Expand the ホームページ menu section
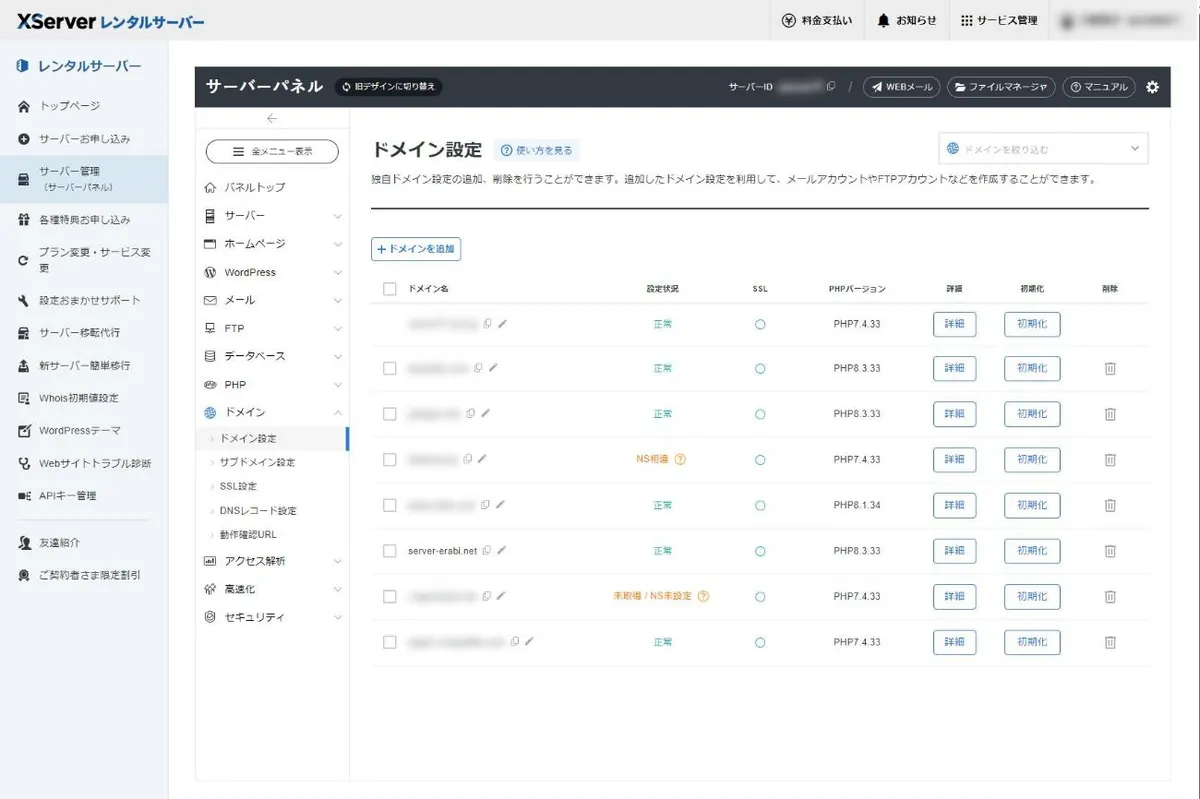 click(272, 244)
